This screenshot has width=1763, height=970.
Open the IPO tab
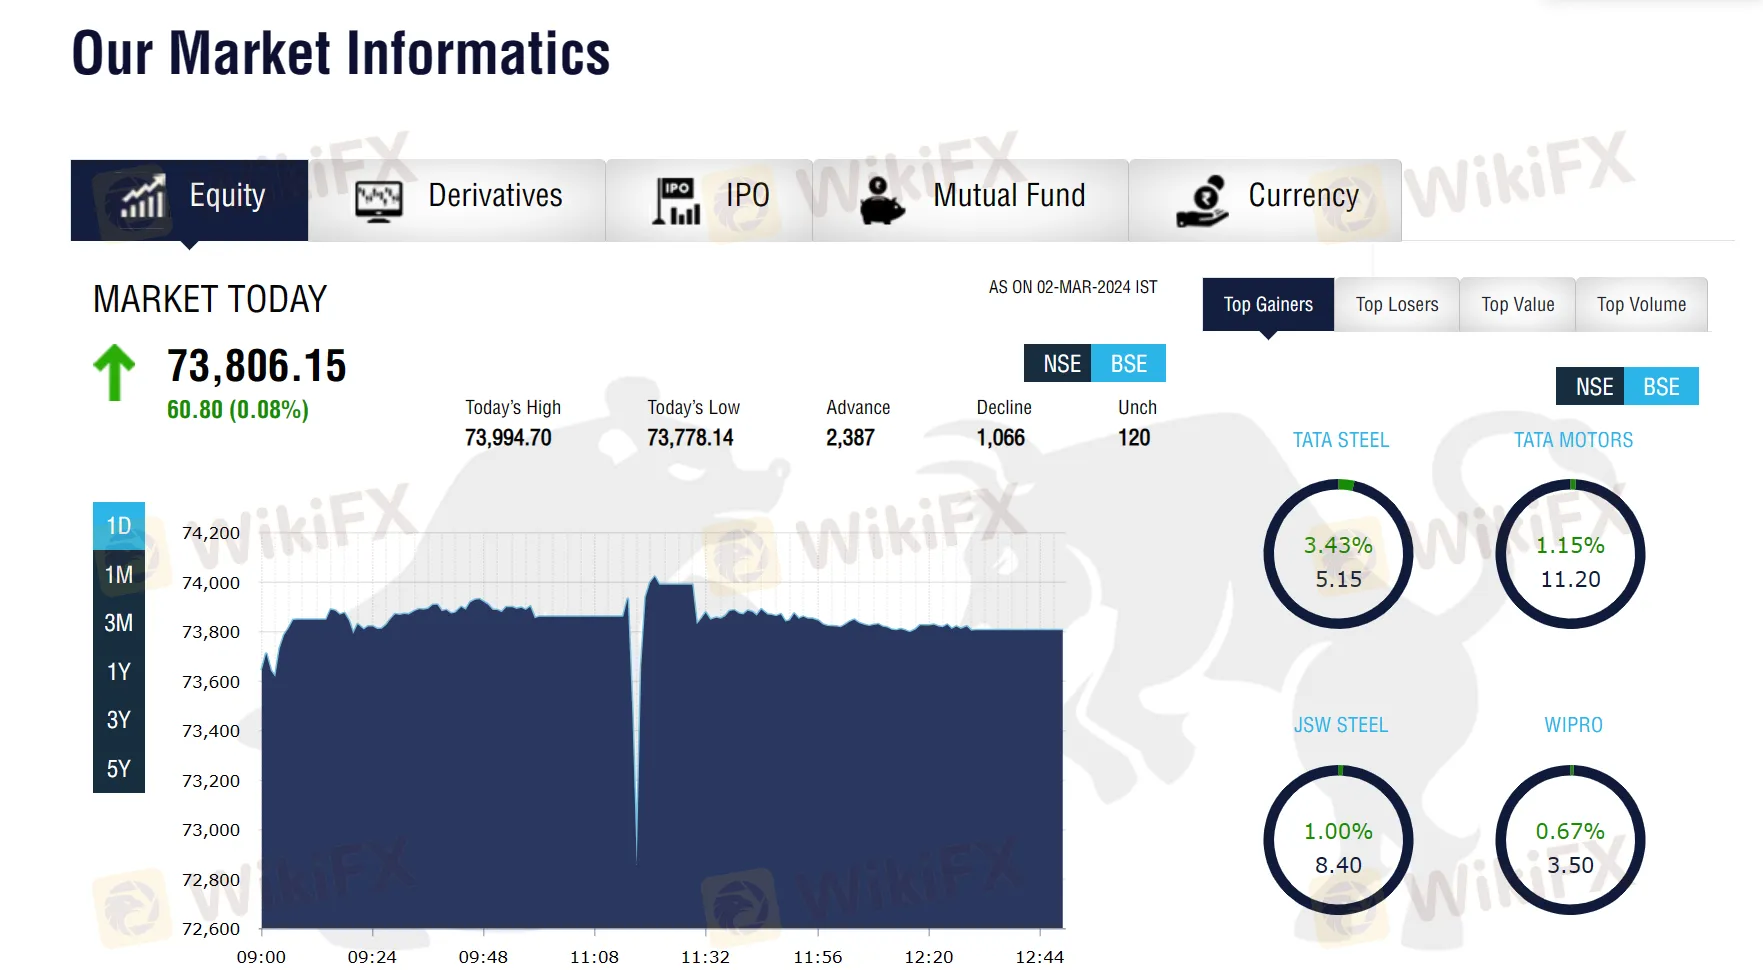[x=709, y=199]
